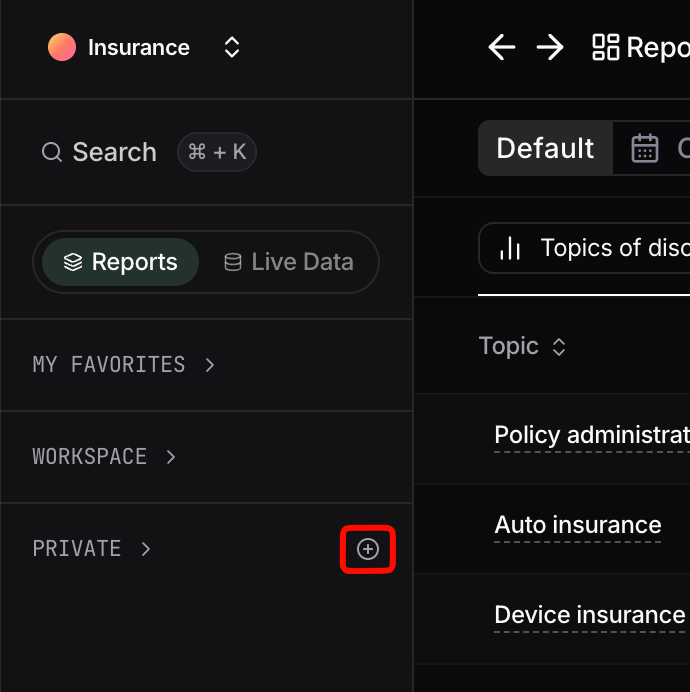Click the MY FAVORITES label

point(109,365)
